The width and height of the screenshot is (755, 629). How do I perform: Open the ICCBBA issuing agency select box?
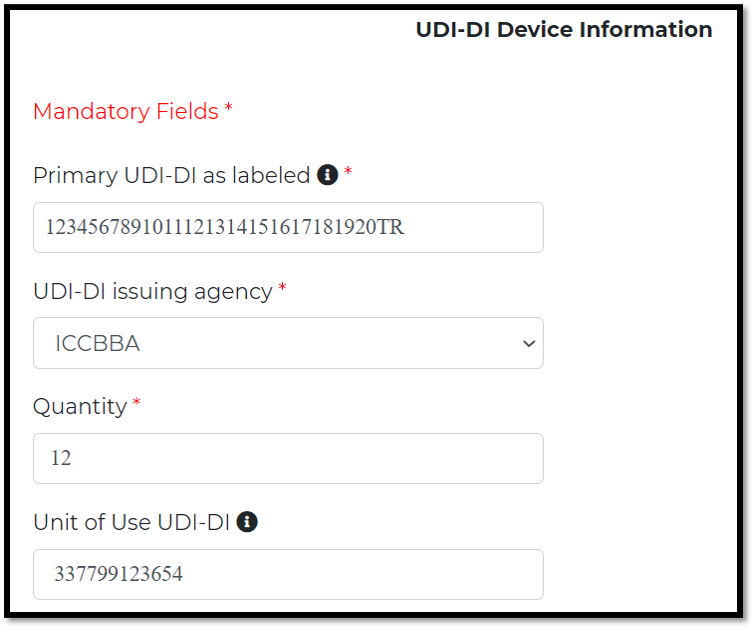[x=288, y=343]
